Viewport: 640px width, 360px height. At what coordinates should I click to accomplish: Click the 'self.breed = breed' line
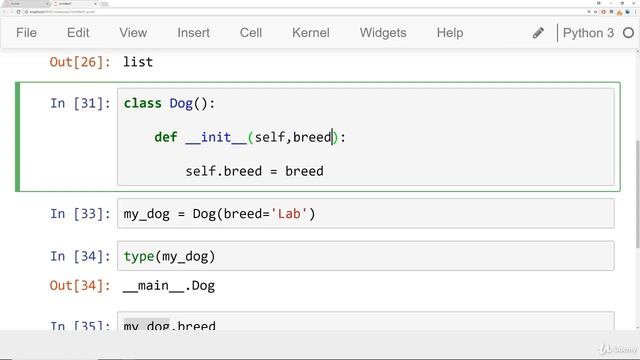point(254,171)
